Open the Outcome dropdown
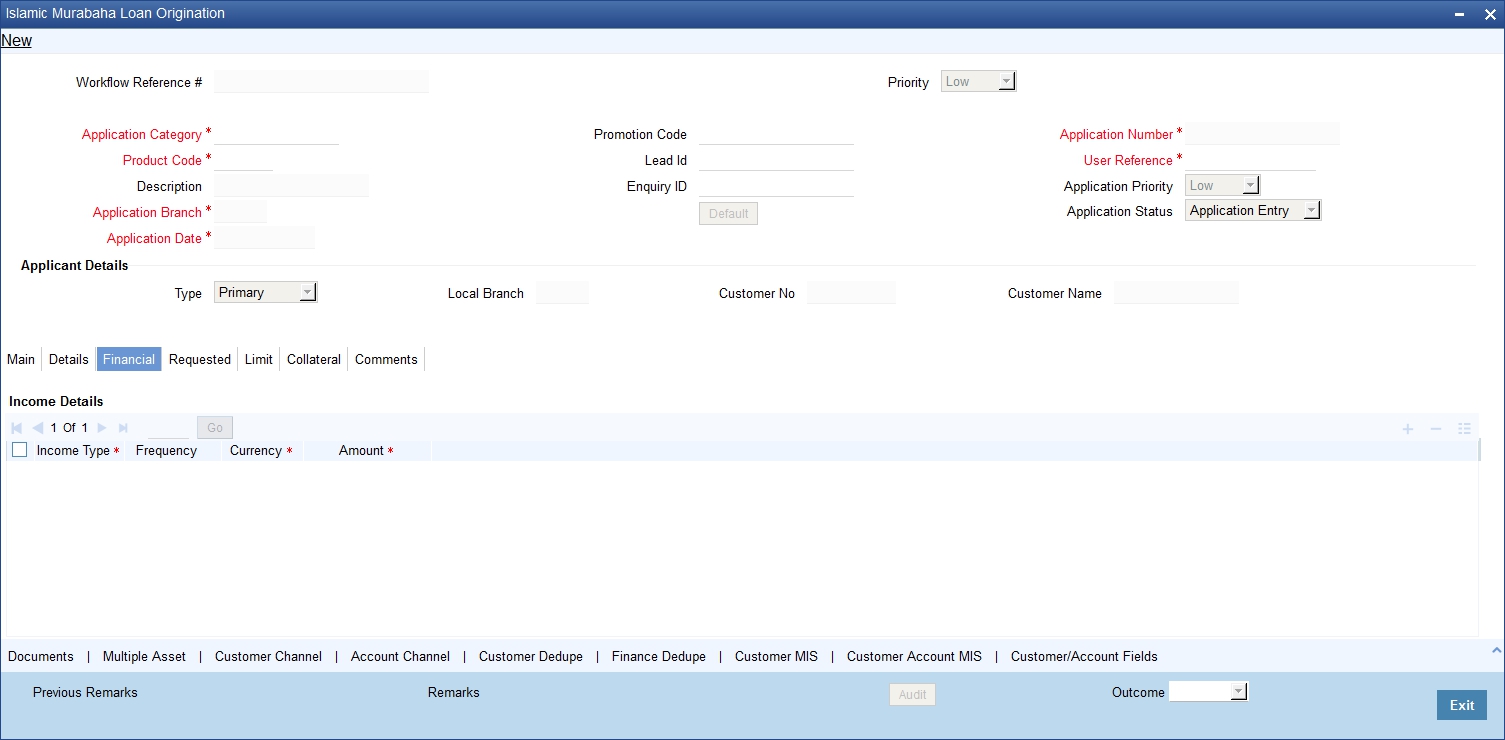The height and width of the screenshot is (740, 1505). (1209, 692)
